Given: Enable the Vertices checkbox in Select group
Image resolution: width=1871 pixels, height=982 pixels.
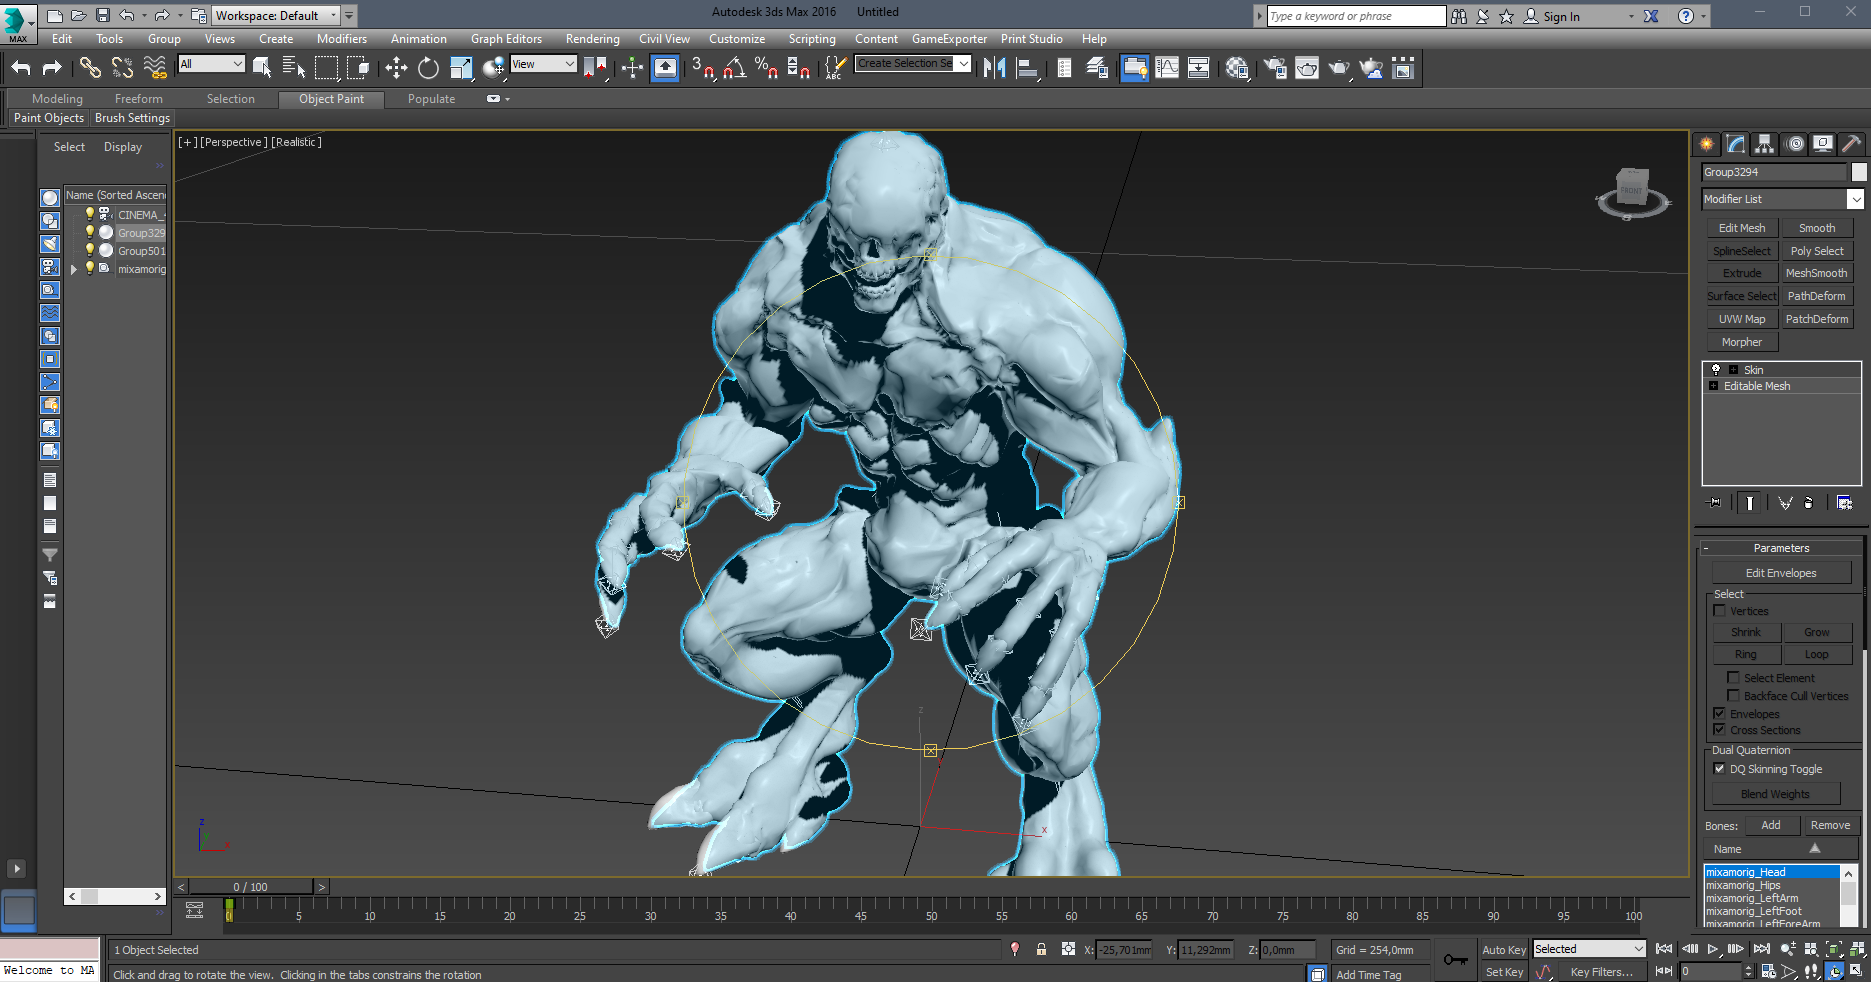Looking at the screenshot, I should [x=1720, y=611].
